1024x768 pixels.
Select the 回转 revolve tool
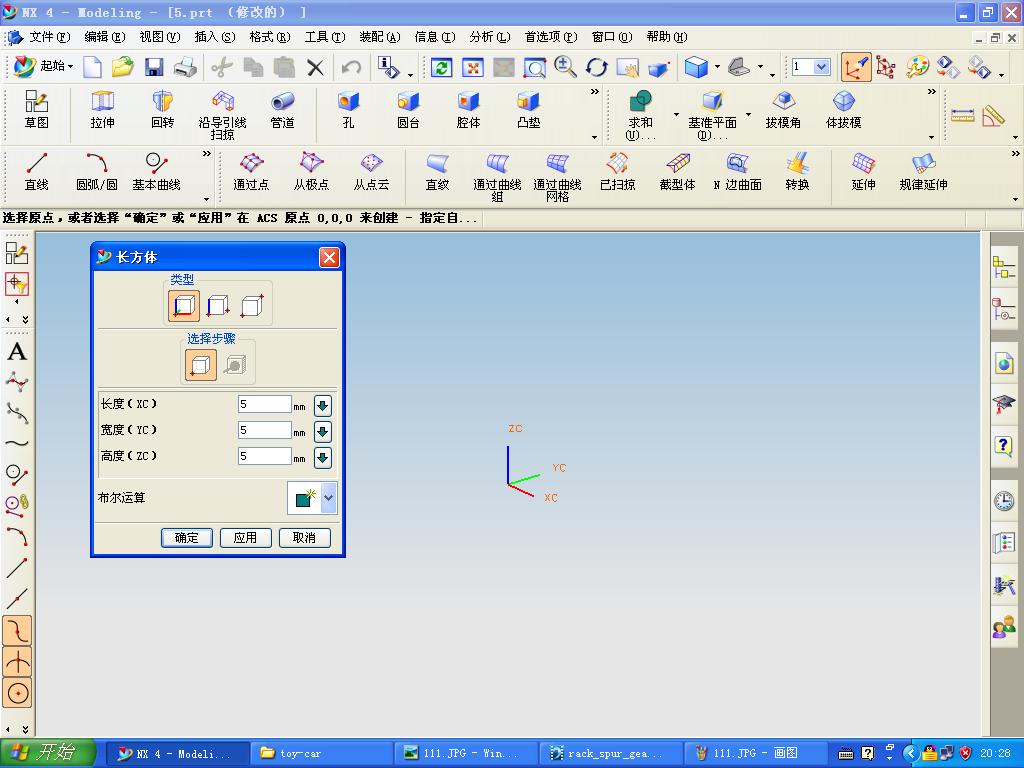(162, 110)
